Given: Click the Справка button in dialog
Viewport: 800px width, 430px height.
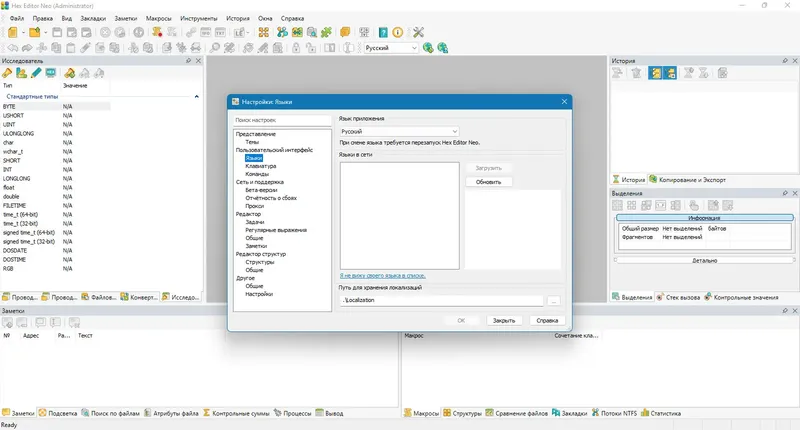Looking at the screenshot, I should [547, 320].
